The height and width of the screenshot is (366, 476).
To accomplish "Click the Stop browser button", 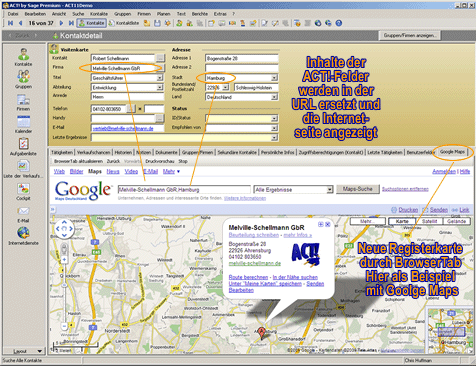I will pyautogui.click(x=183, y=161).
